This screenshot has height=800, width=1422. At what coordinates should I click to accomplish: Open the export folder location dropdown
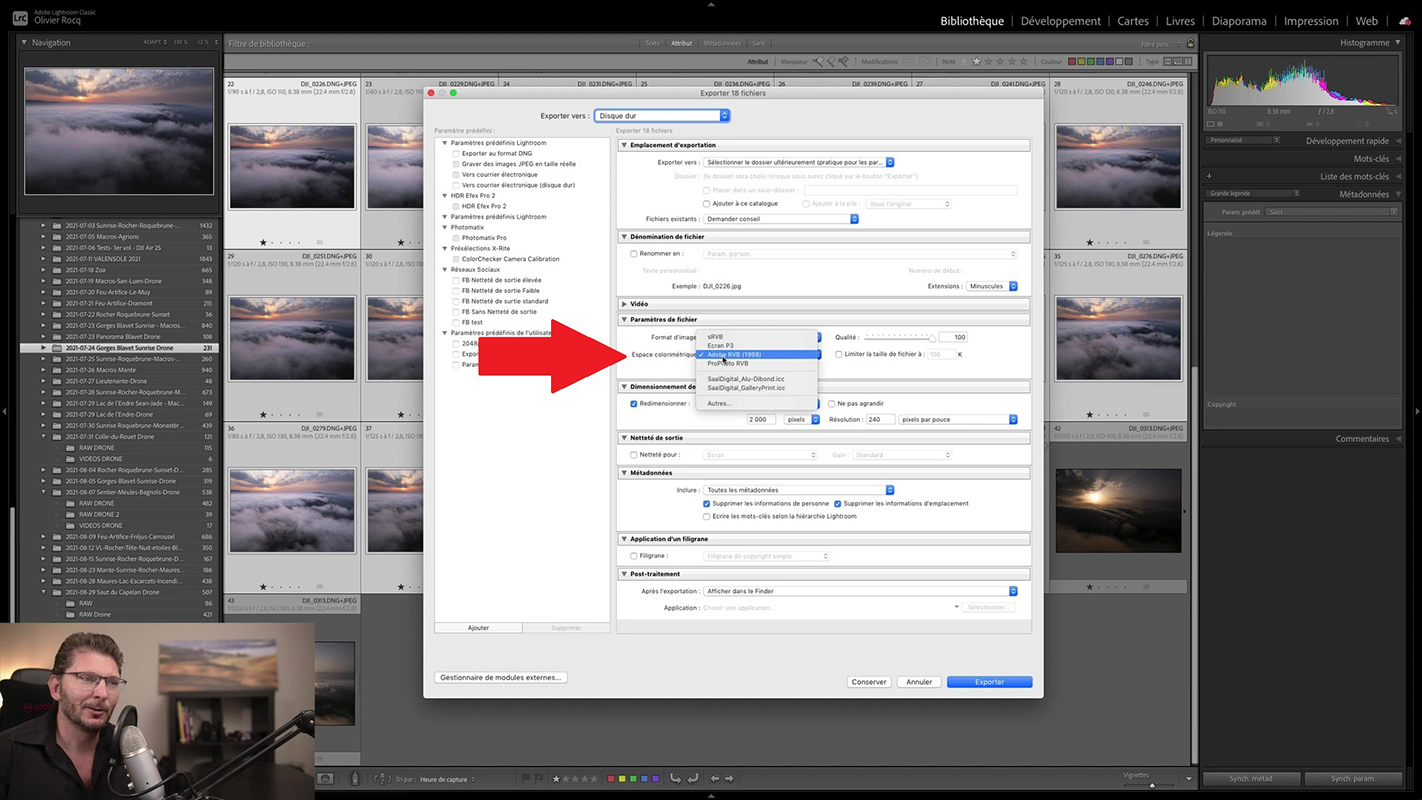pos(799,162)
